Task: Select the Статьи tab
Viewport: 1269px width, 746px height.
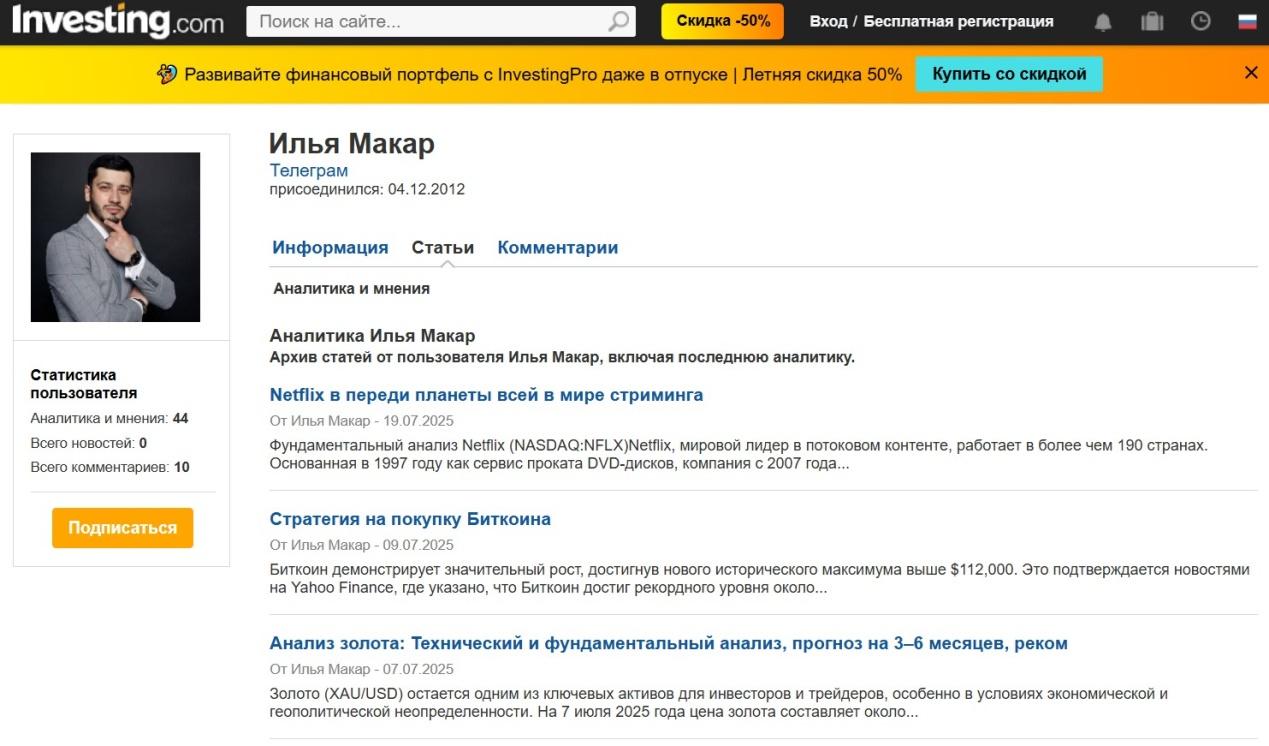Action: [x=443, y=248]
